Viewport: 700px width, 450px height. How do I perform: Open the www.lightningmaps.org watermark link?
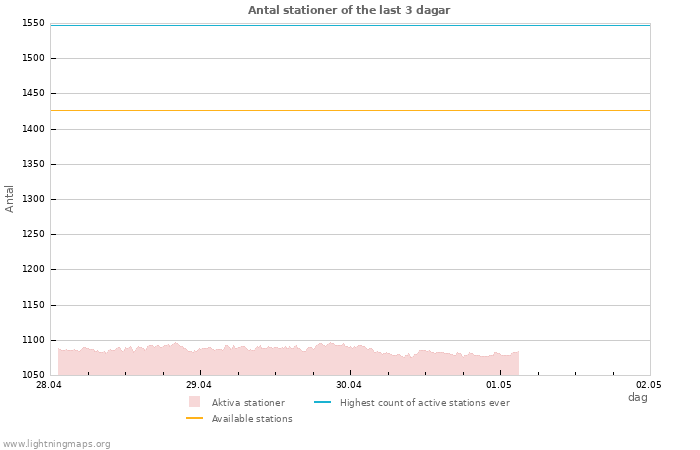coord(56,444)
